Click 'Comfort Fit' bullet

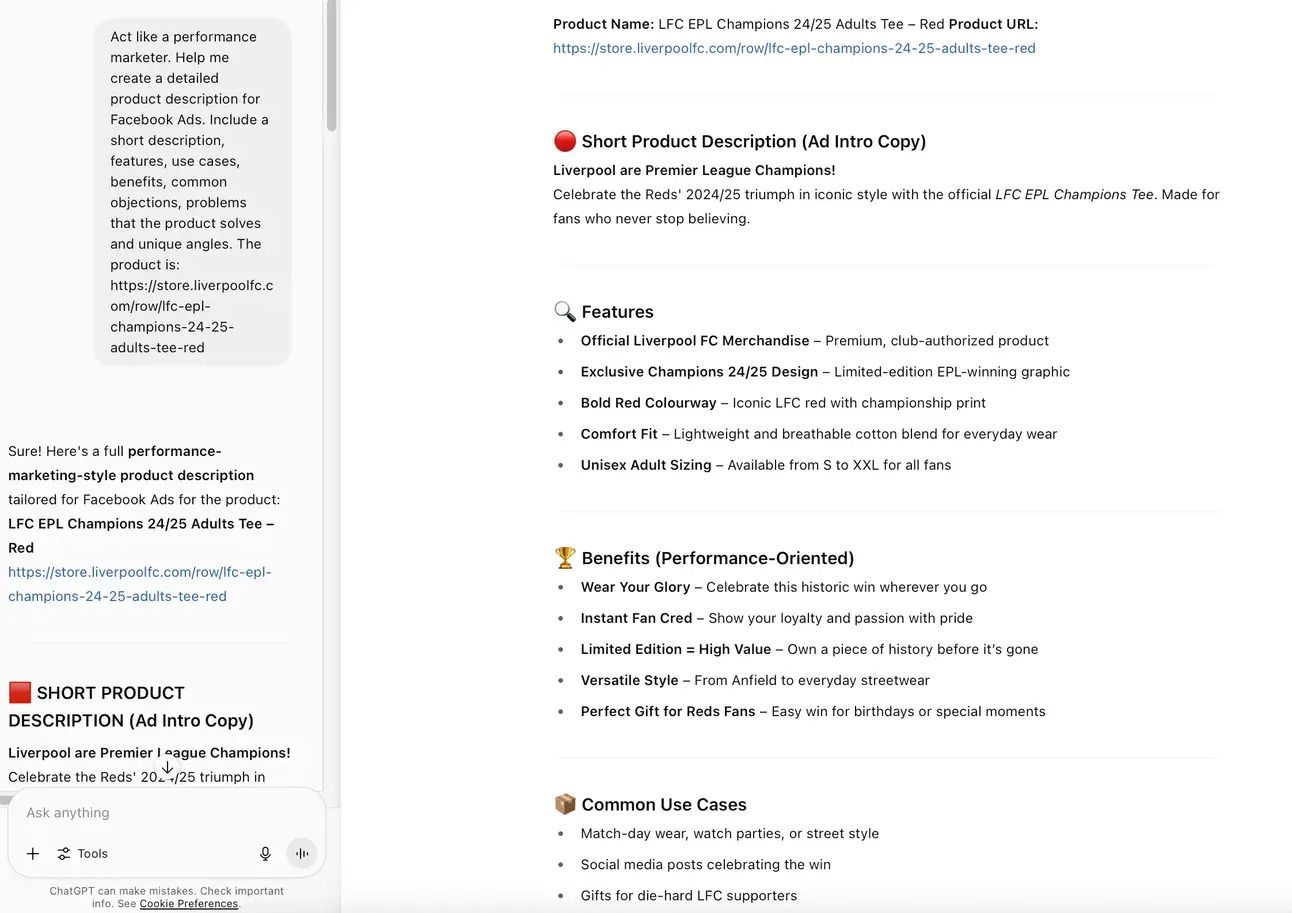[x=818, y=434]
